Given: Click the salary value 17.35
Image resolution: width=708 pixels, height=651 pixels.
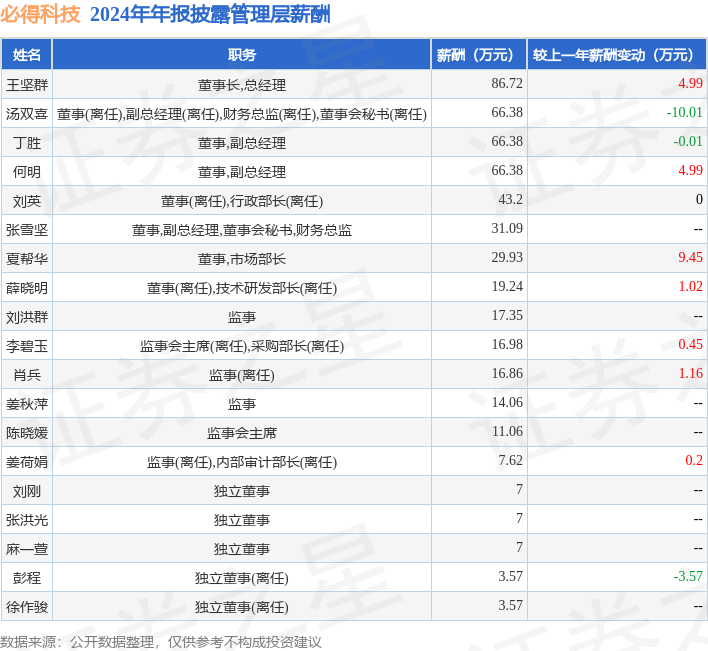Looking at the screenshot, I should tap(507, 316).
